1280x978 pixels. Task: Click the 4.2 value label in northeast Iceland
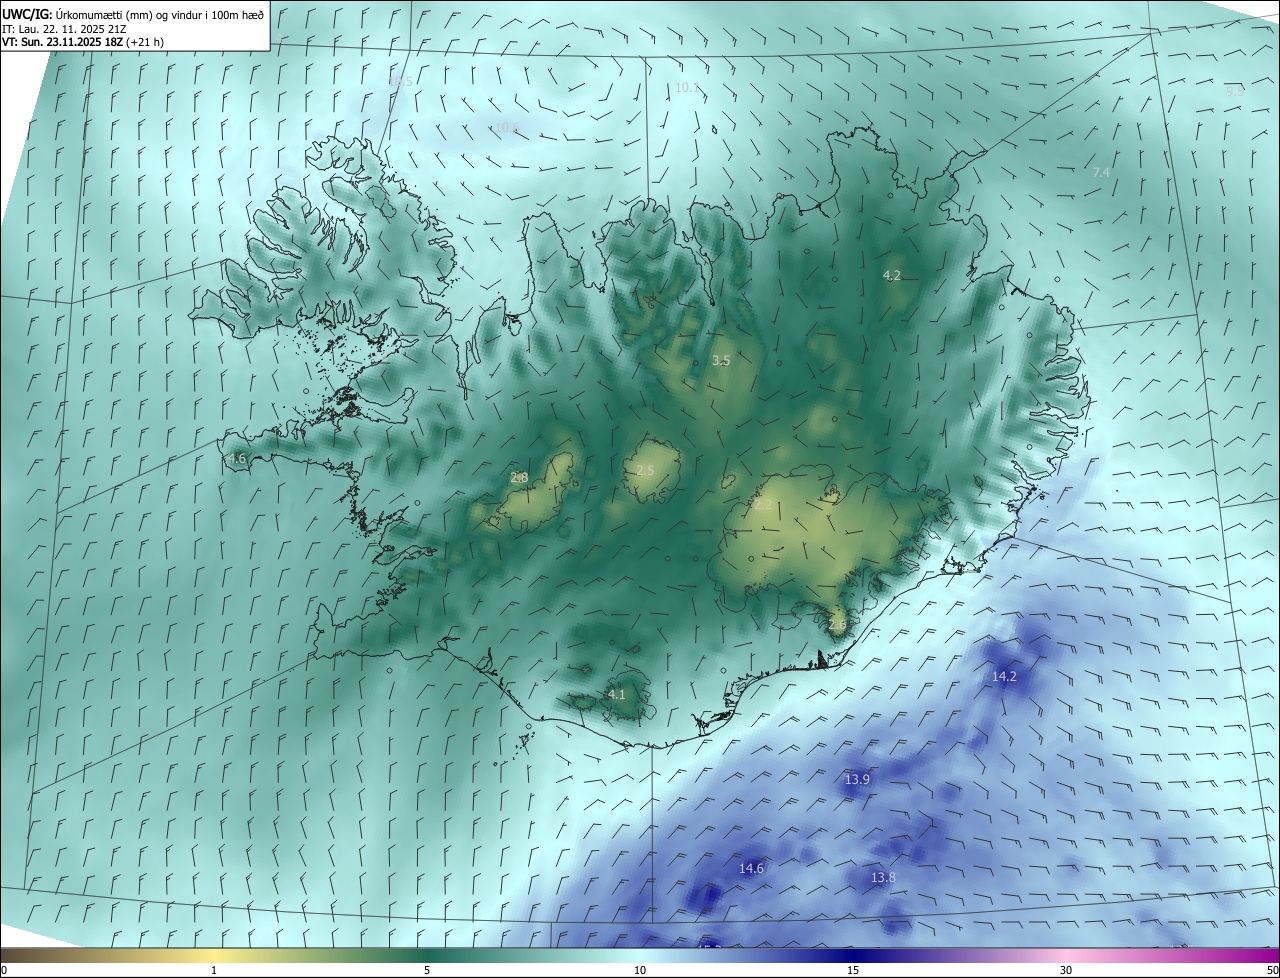coord(892,275)
